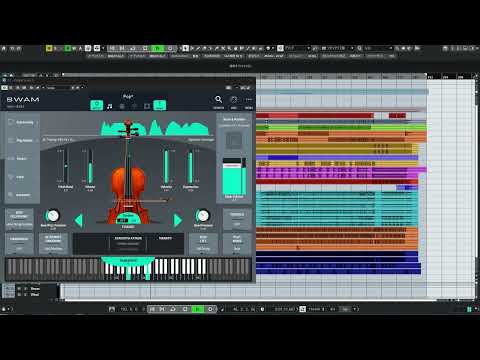Viewport: 480px width, 360px height.
Task: Open dropdown arrow at bottom transport right end
Action: [x=355, y=309]
